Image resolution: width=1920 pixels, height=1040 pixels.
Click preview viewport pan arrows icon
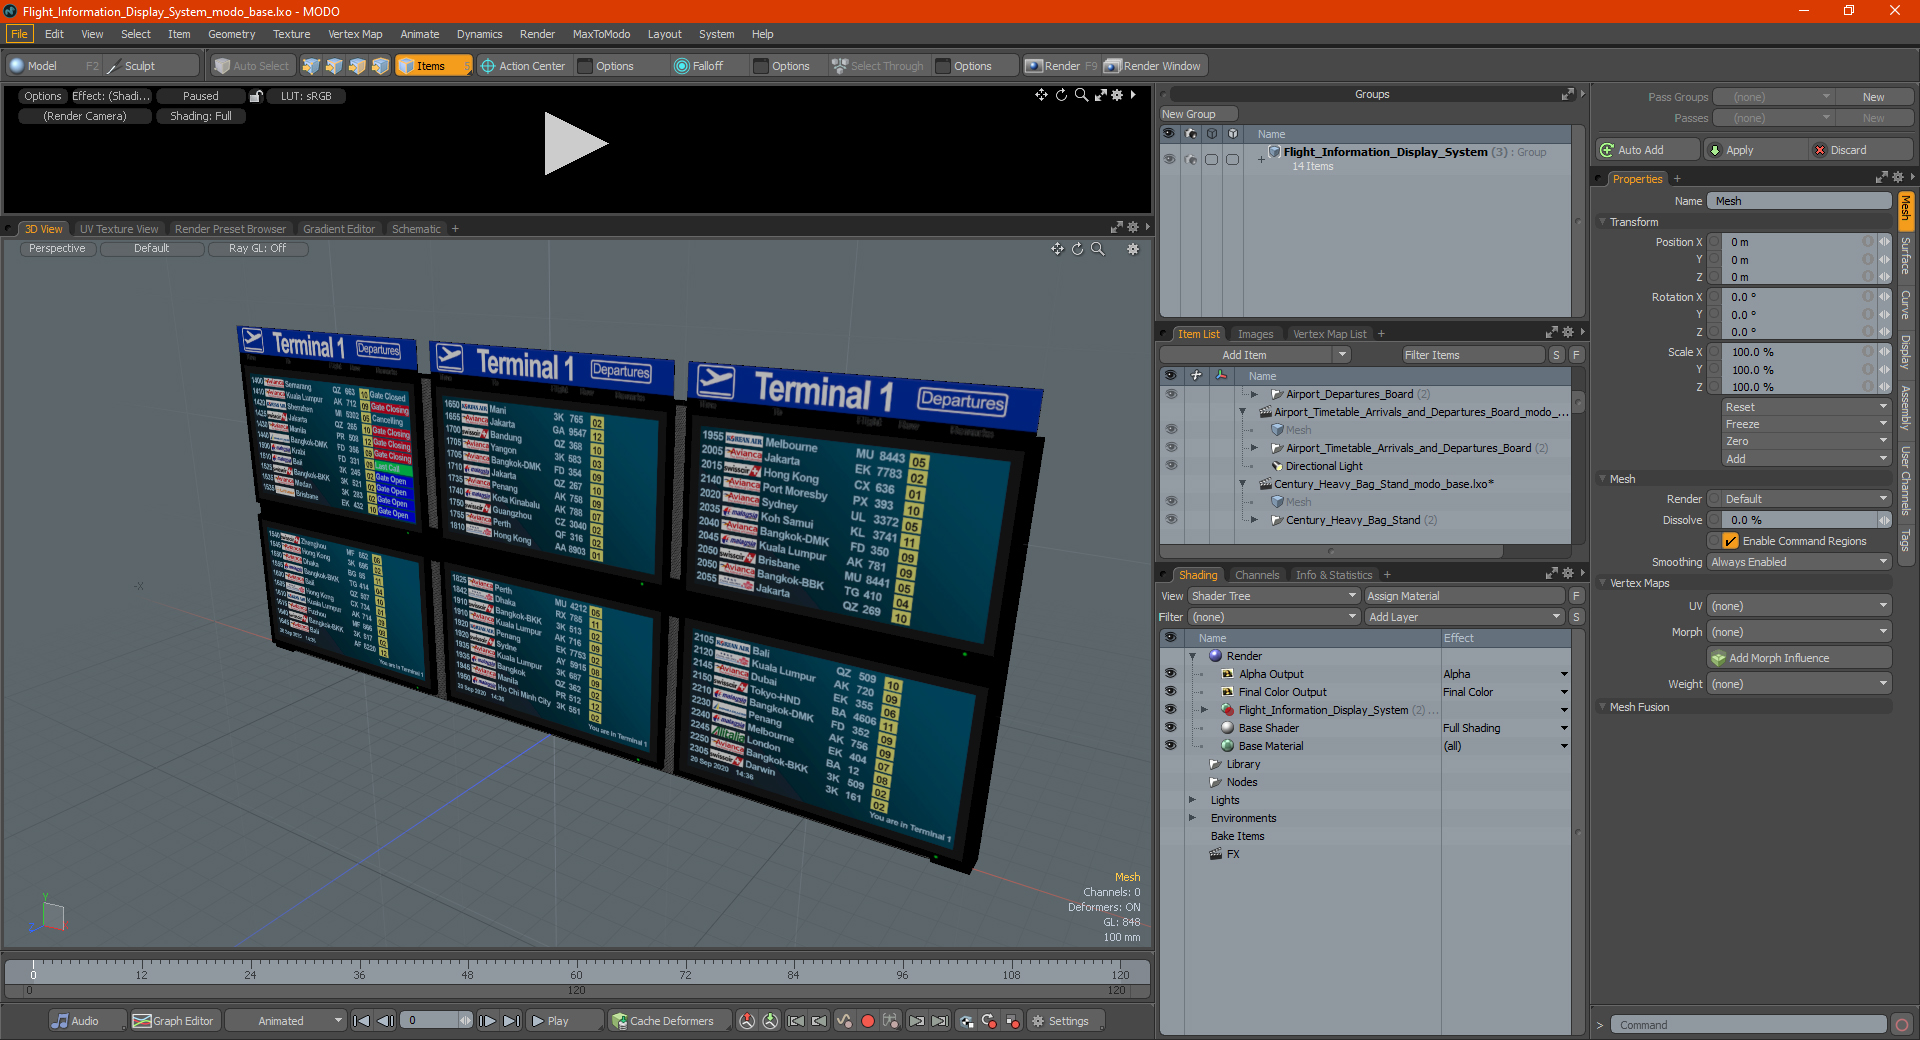(1041, 95)
